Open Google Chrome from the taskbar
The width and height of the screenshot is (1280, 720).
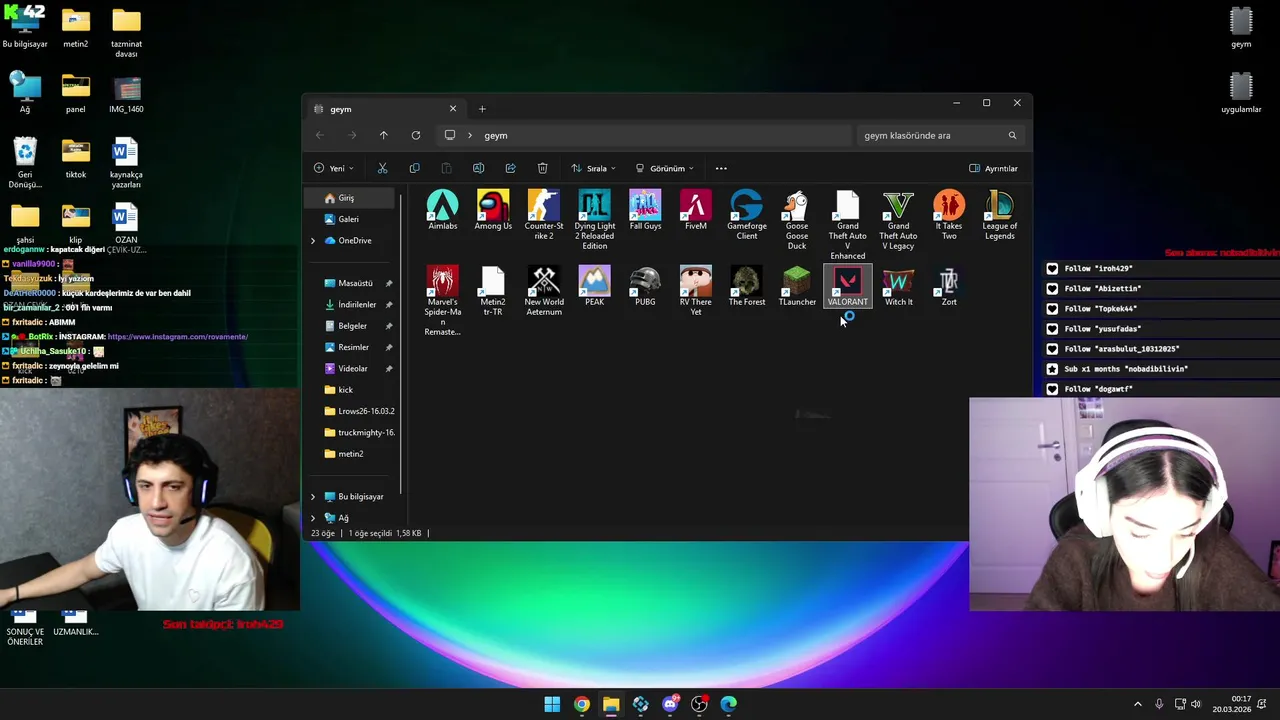coord(581,704)
